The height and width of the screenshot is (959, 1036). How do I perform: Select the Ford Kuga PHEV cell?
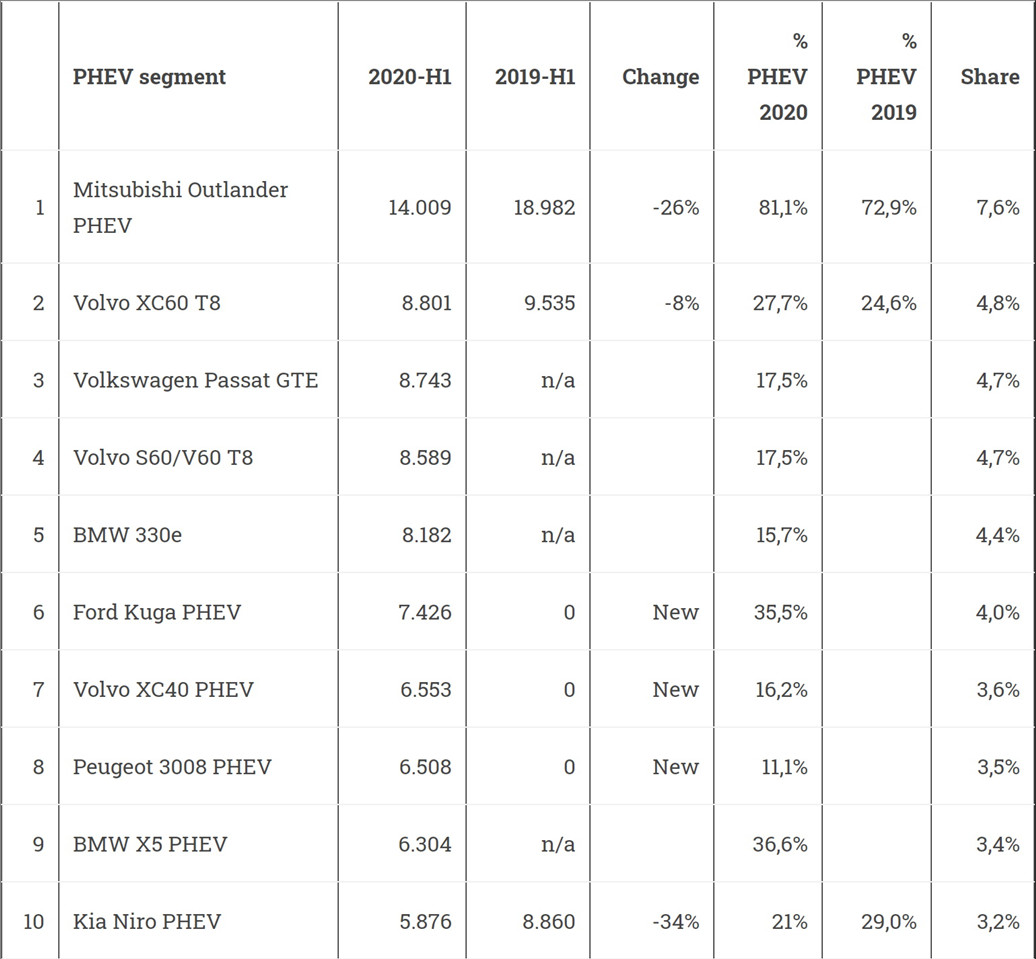pos(157,612)
